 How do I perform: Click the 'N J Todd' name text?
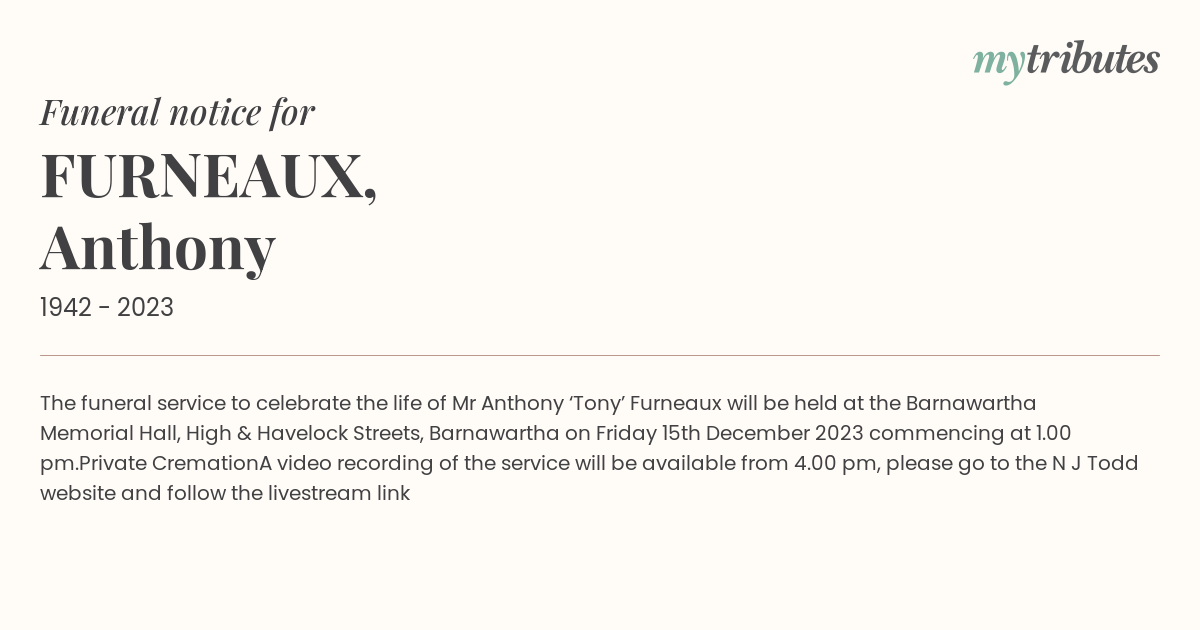pos(1093,464)
